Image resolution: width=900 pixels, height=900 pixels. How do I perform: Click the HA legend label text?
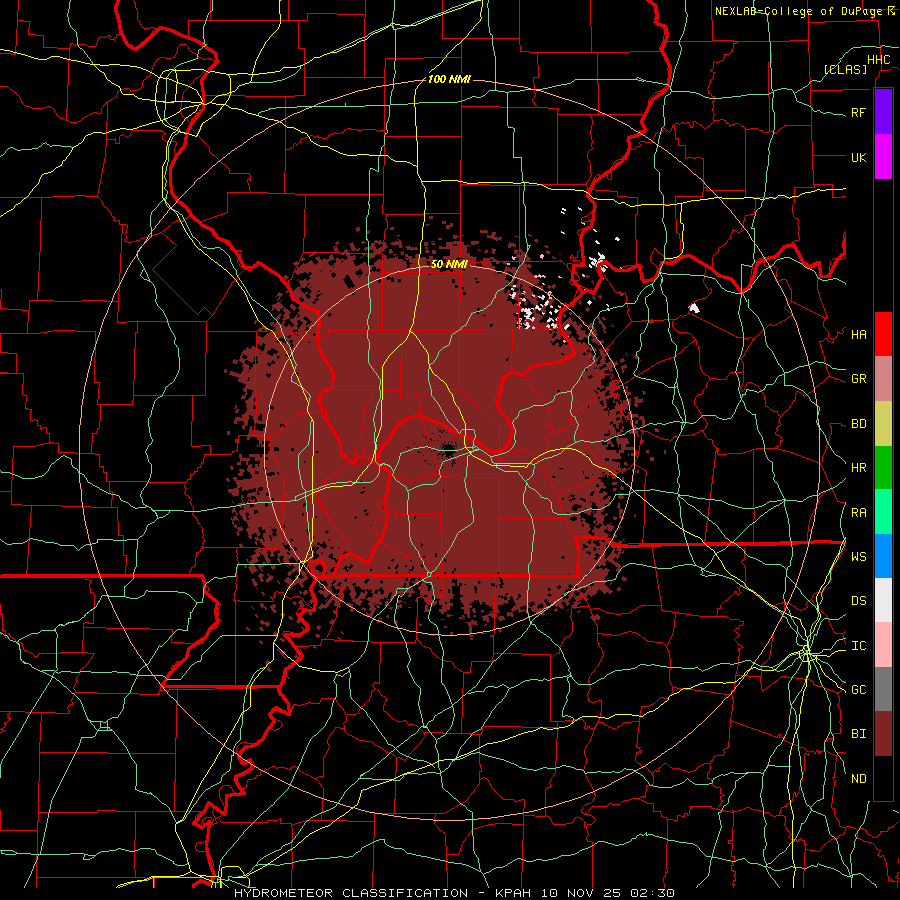point(859,335)
